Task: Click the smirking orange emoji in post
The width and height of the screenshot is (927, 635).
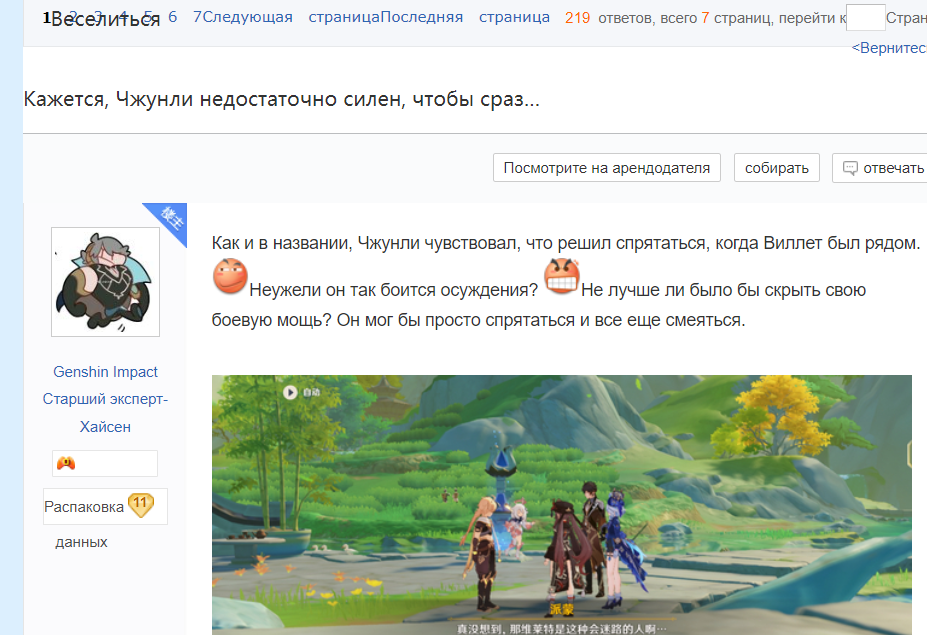Action: coord(230,276)
